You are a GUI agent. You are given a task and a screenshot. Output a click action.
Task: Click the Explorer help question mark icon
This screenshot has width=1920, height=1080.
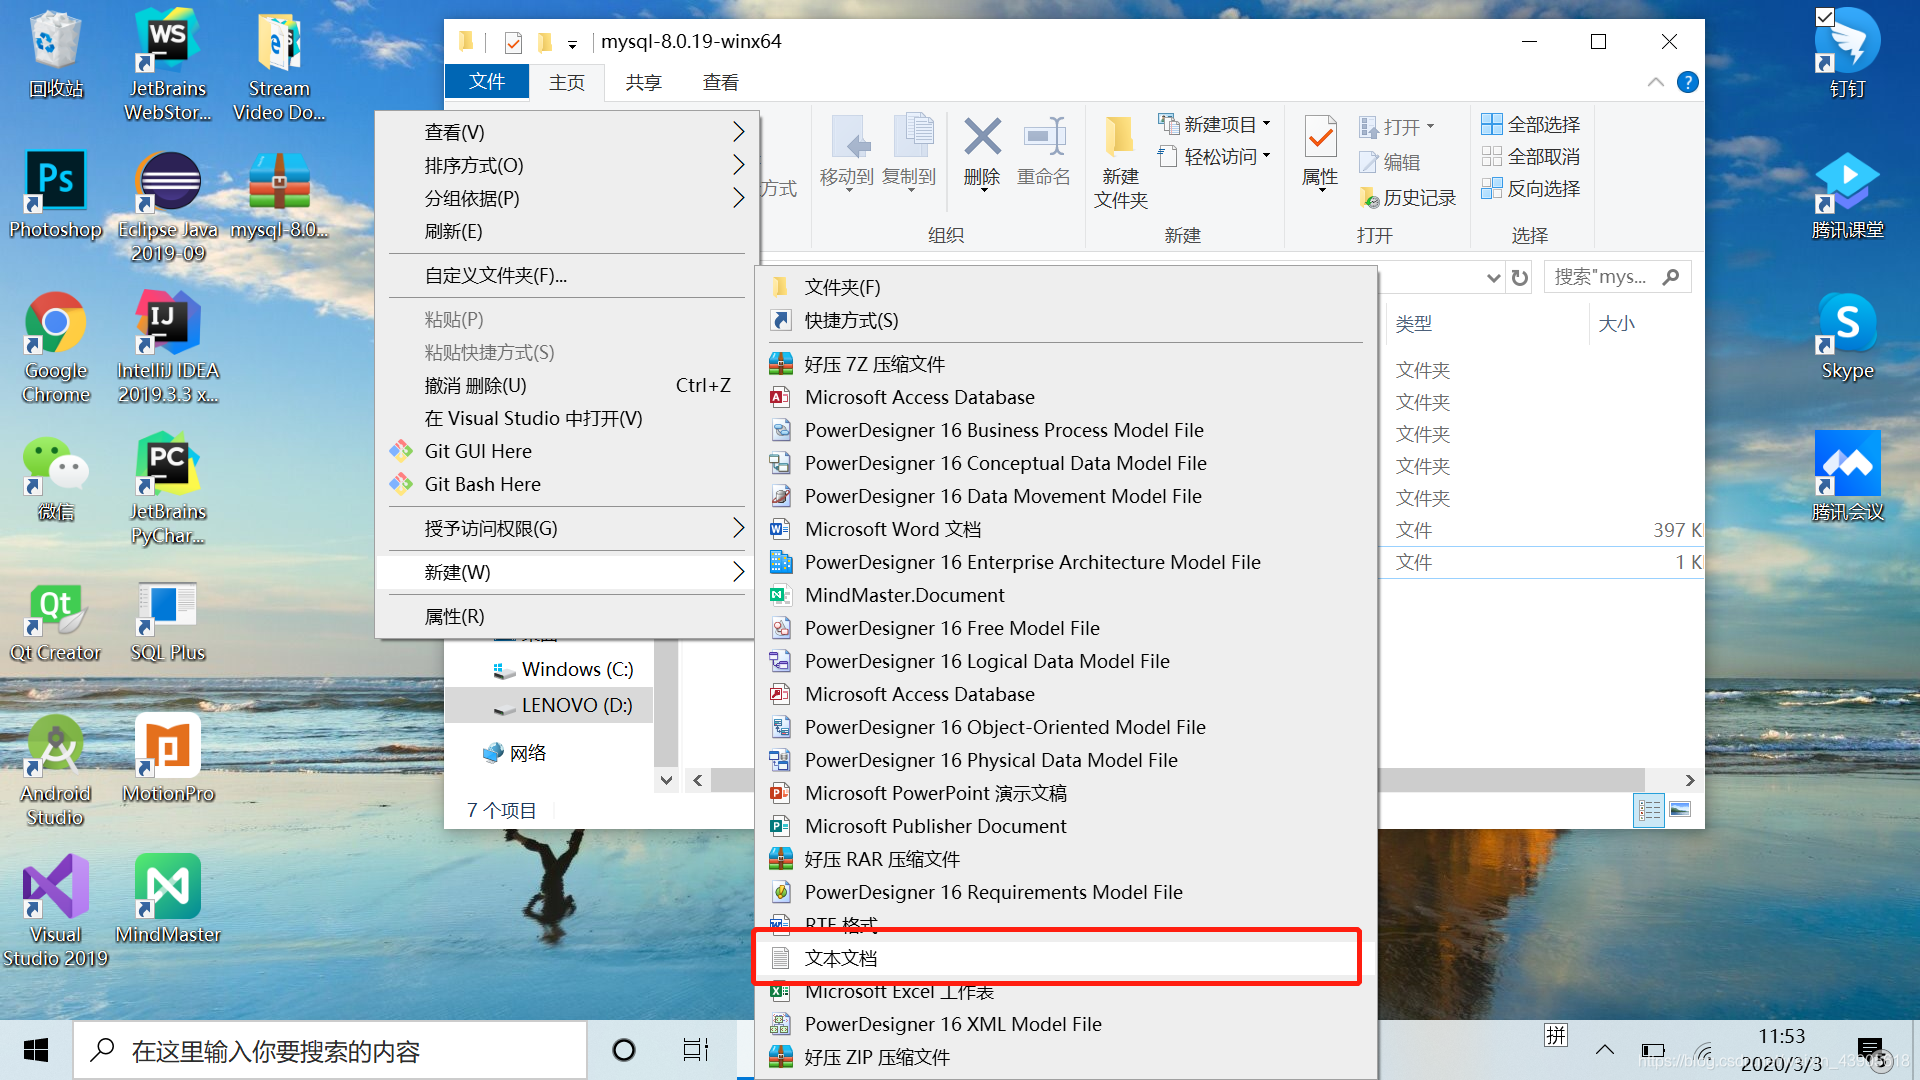coord(1687,83)
